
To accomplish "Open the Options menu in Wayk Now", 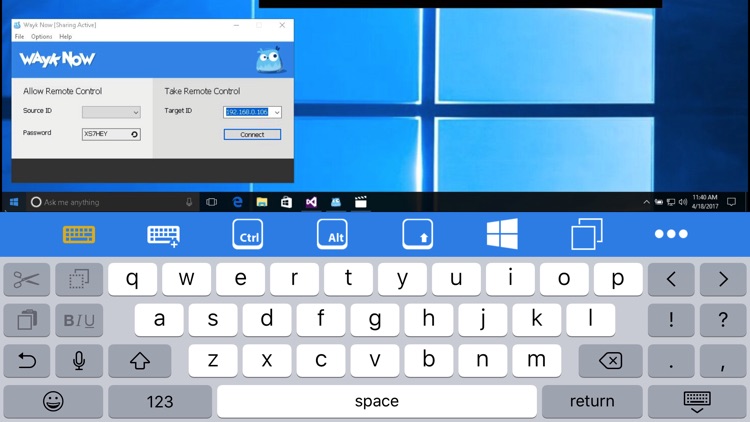I will click(x=42, y=36).
